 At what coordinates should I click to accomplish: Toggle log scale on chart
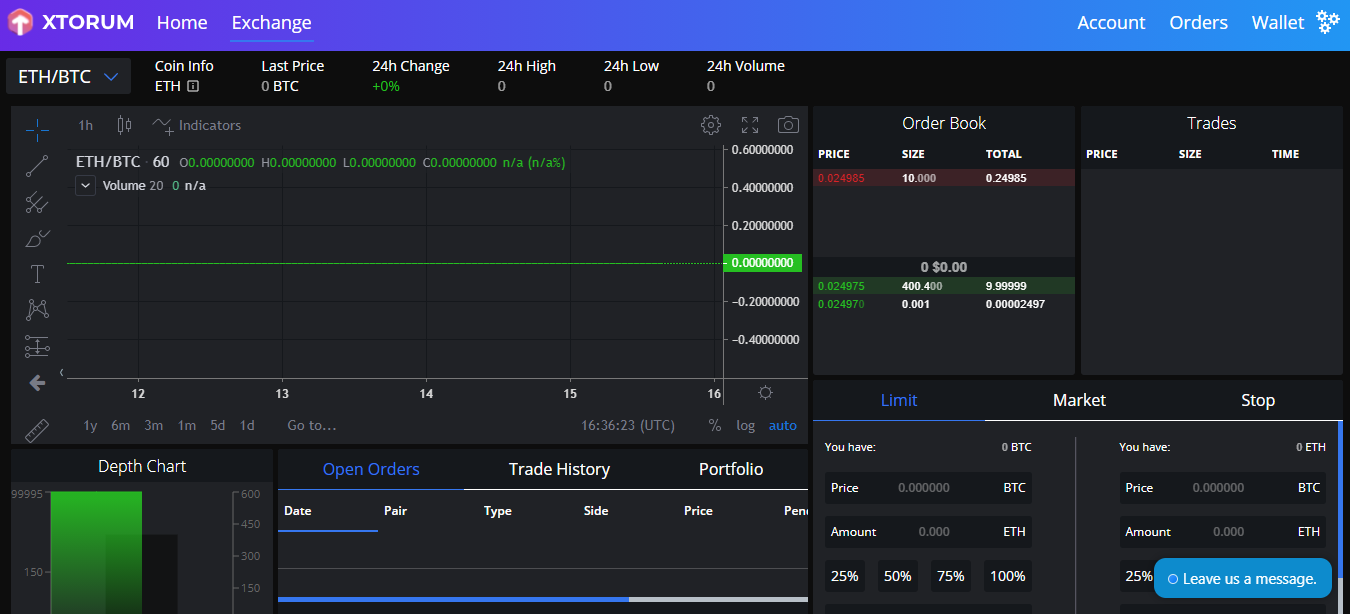[746, 425]
